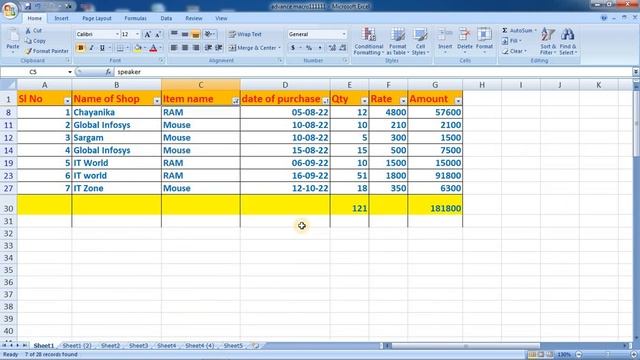Click Merge & Center
Screen dimensions: 640x360
(254, 48)
